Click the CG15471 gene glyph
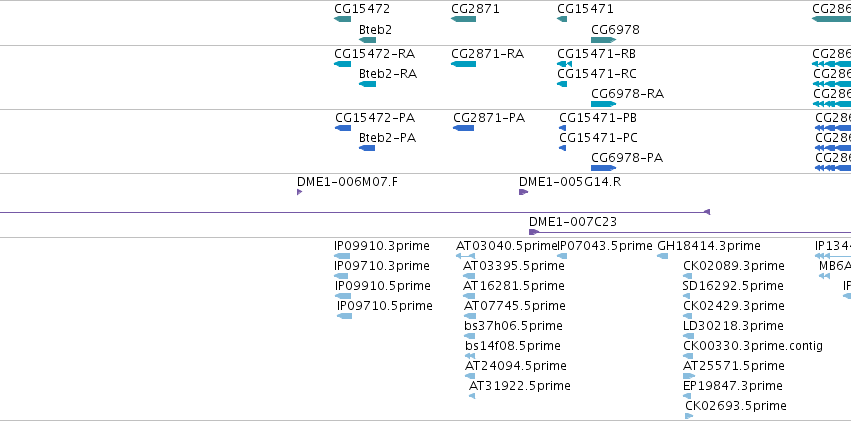Screen dimensions: 851x421 coord(562,19)
